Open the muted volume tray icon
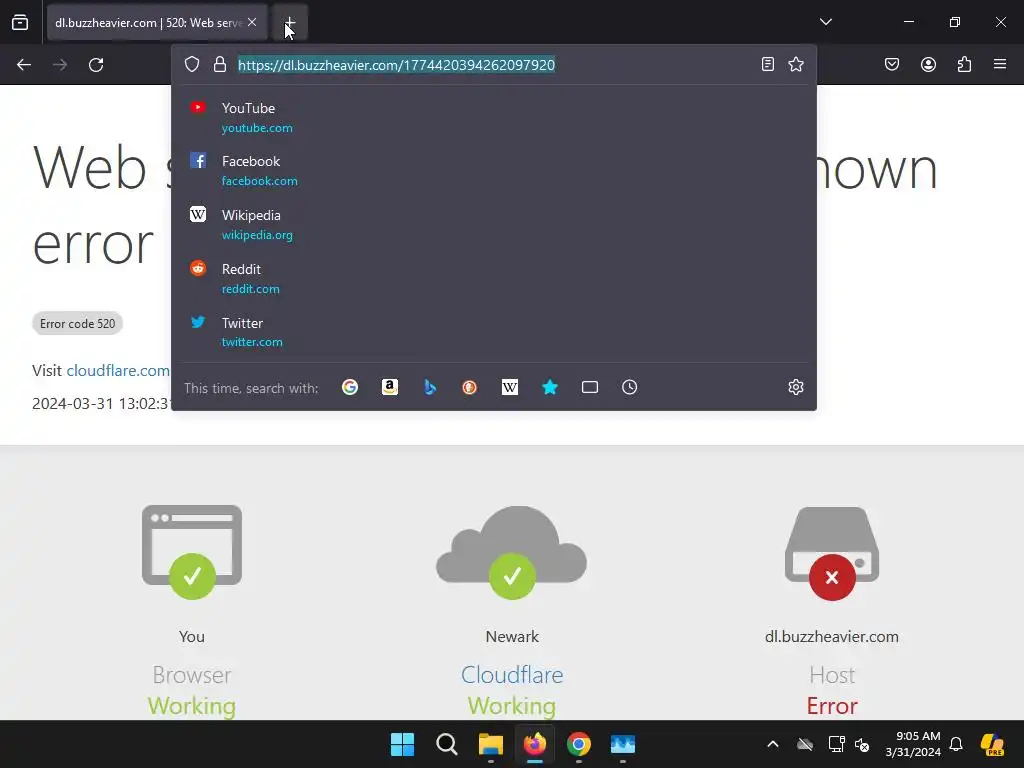This screenshot has width=1024, height=768. (x=863, y=744)
